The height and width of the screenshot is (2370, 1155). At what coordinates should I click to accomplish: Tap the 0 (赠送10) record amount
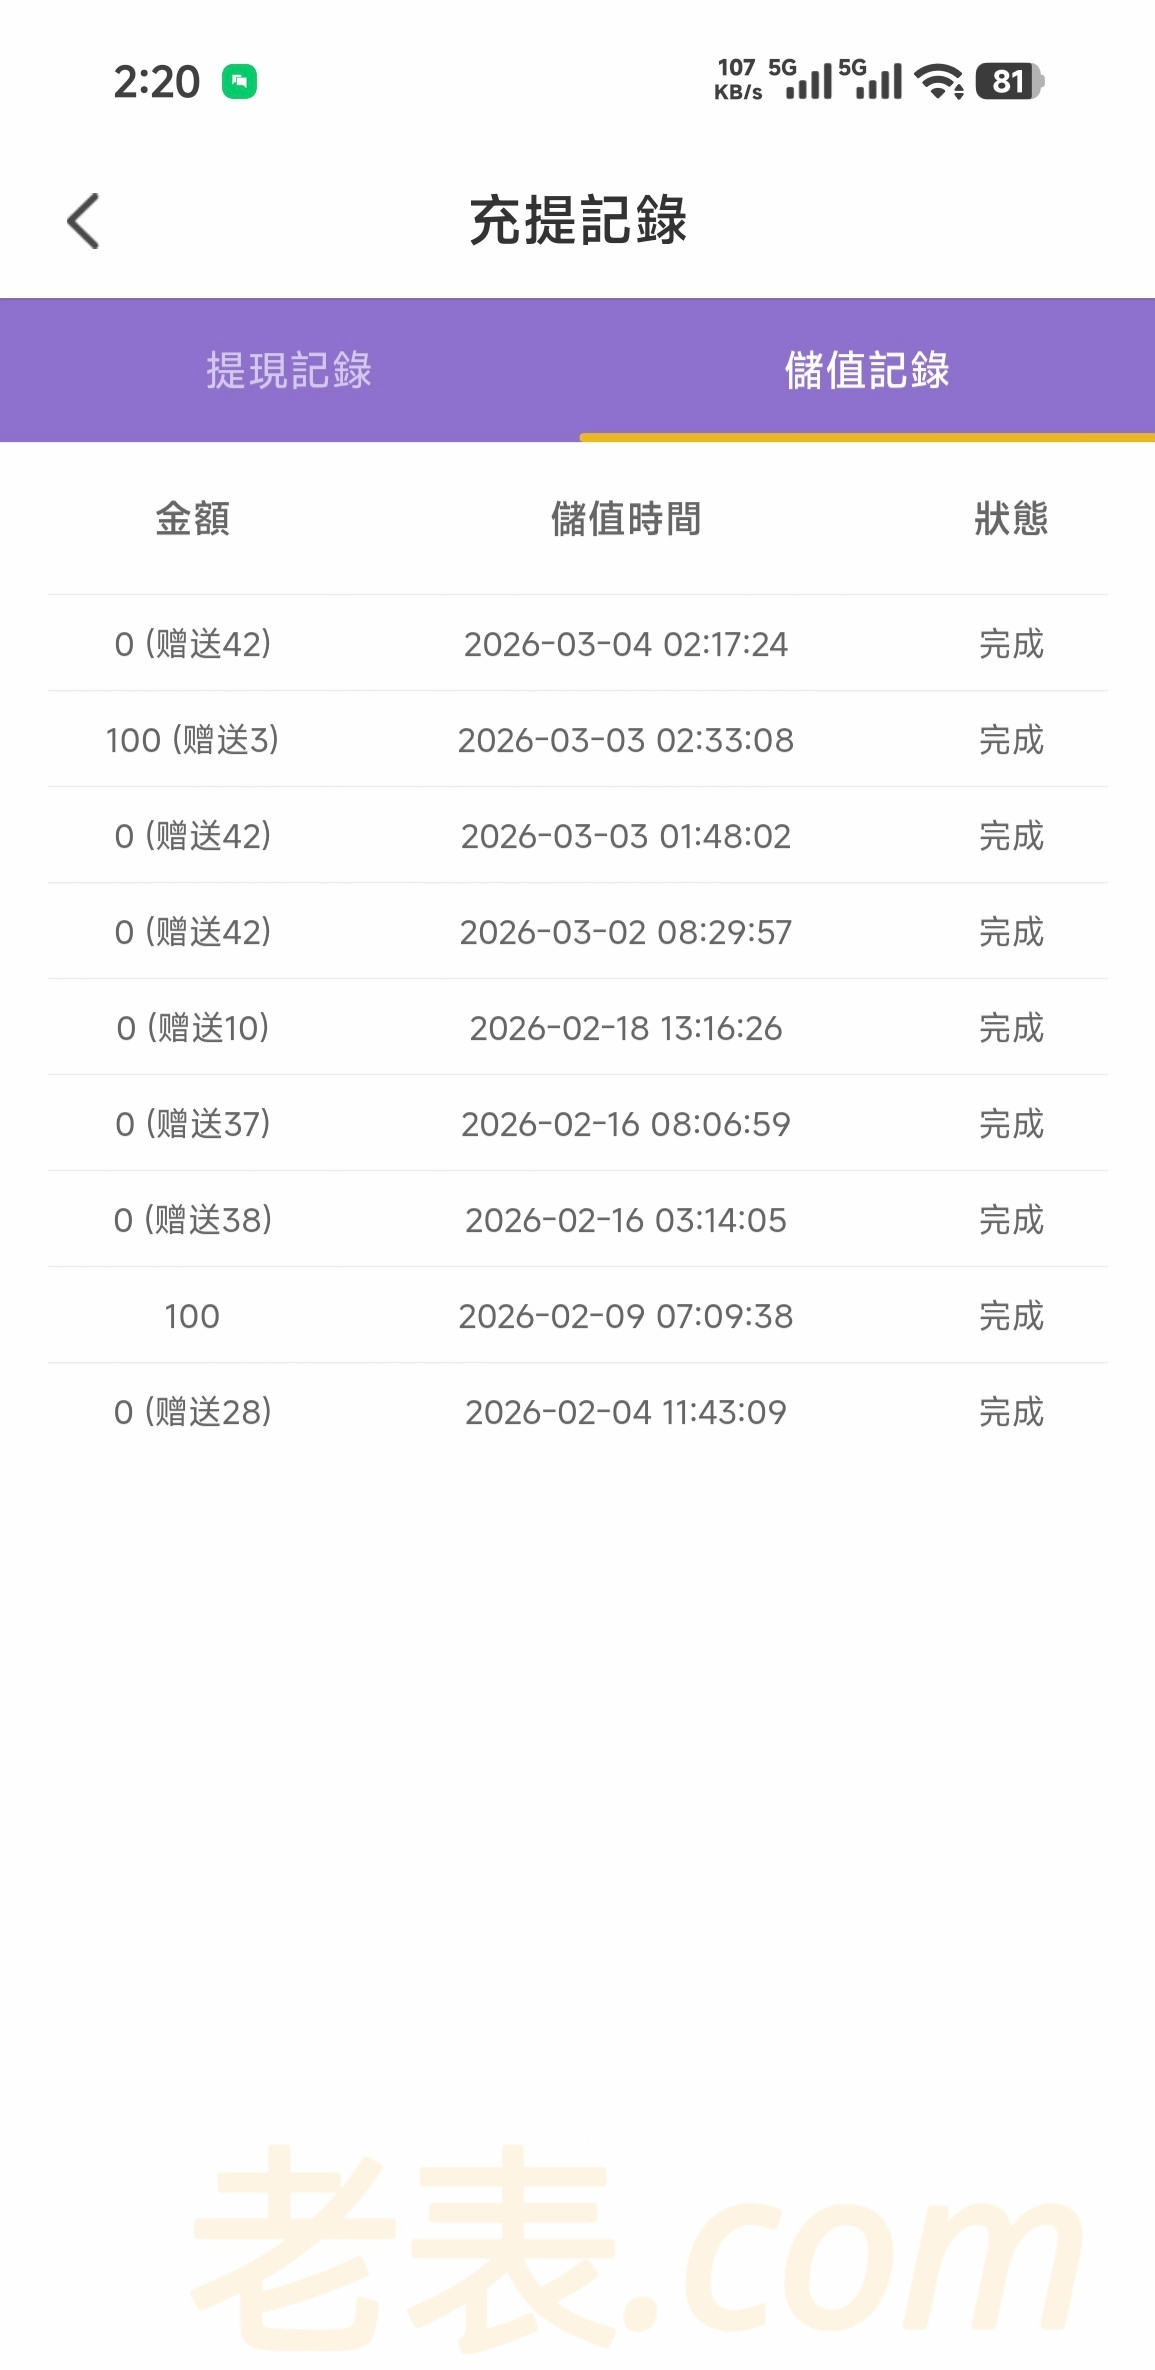[x=193, y=1028]
